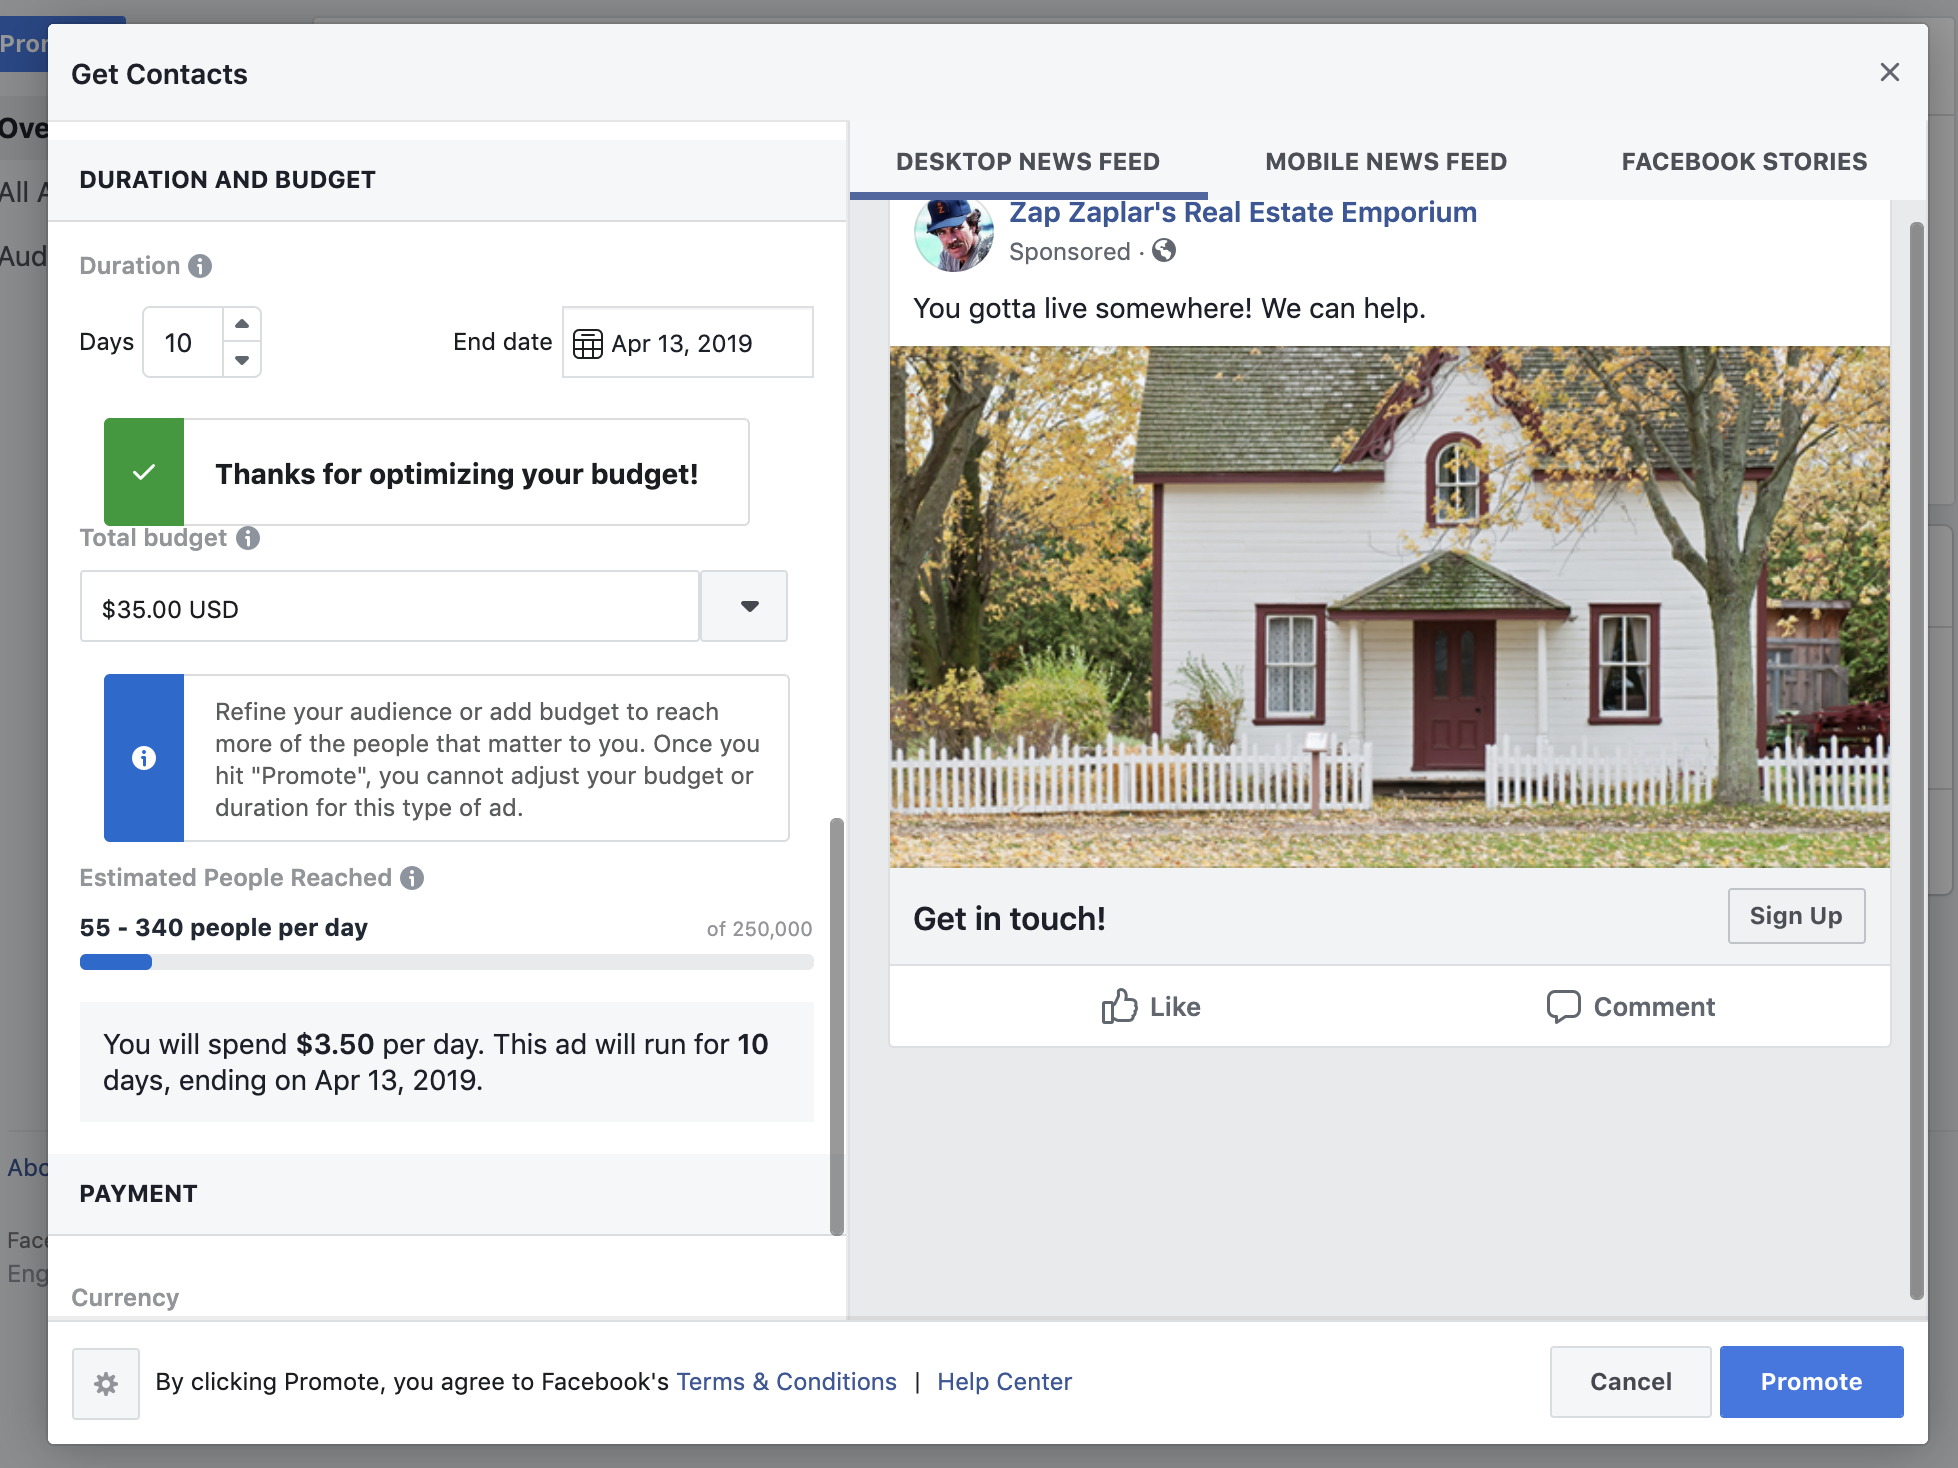Click the Sign Up button in preview

[x=1796, y=916]
